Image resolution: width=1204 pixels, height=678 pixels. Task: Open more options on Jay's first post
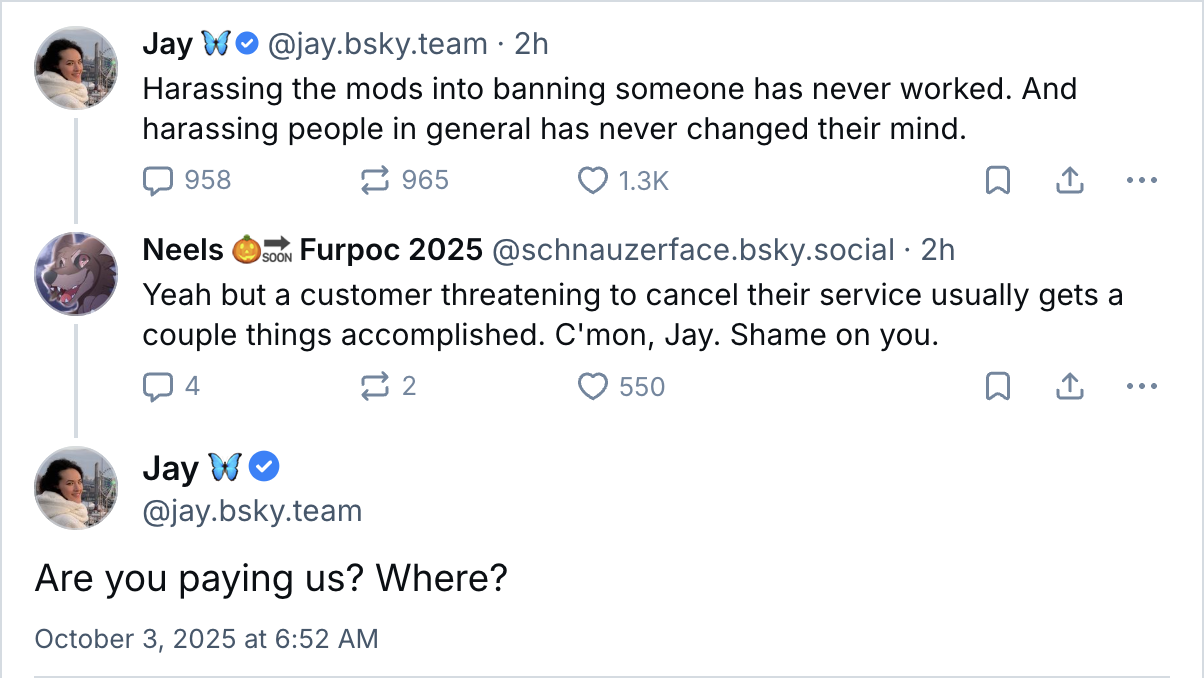coord(1141,180)
